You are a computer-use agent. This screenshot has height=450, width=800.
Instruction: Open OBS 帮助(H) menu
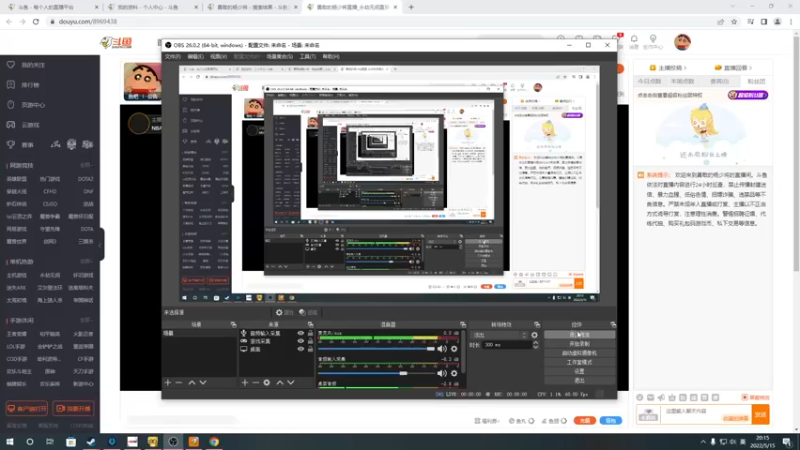(331, 57)
